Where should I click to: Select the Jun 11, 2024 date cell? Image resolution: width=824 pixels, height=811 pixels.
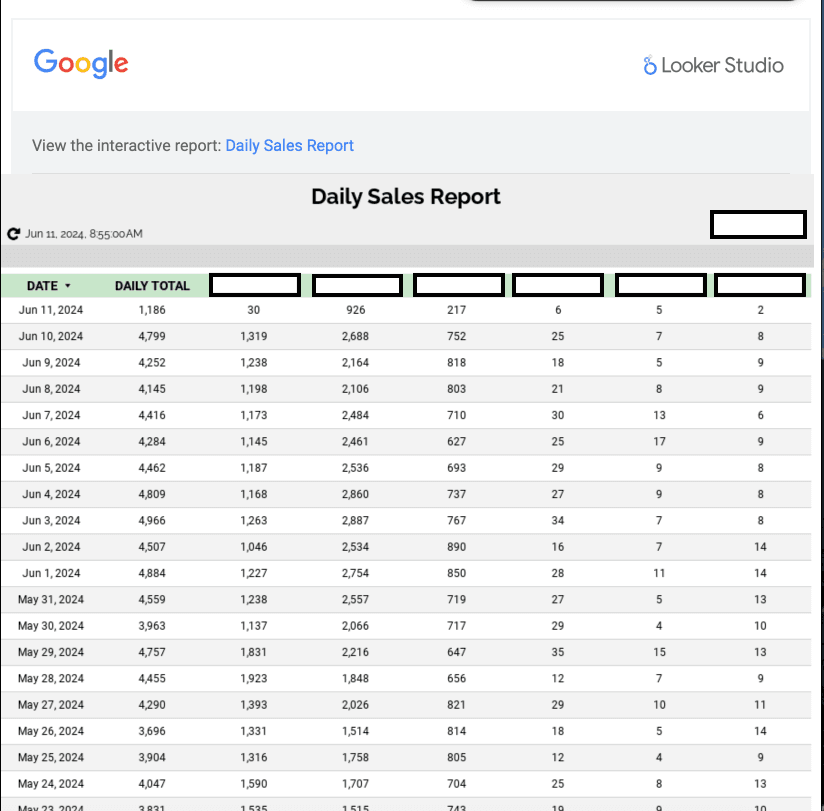coord(51,310)
